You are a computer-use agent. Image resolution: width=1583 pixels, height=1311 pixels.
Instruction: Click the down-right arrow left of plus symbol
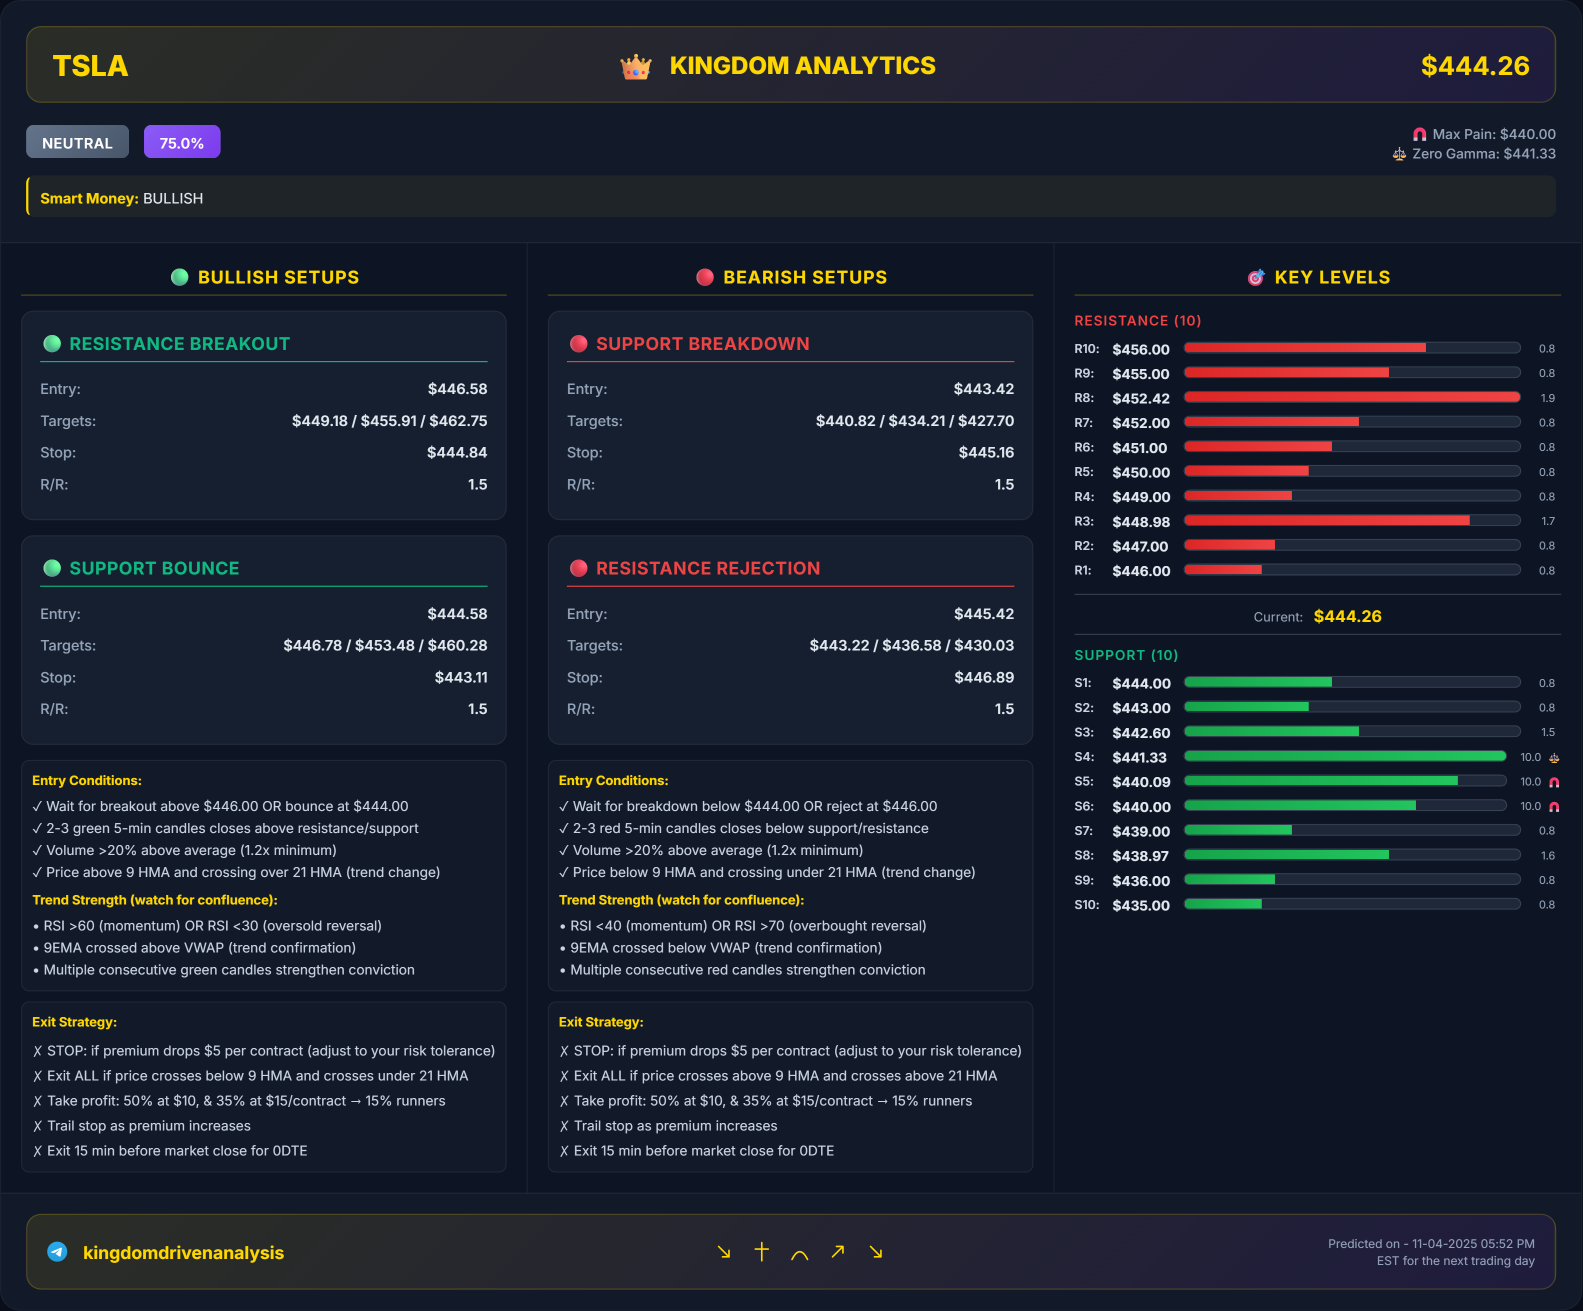[724, 1252]
